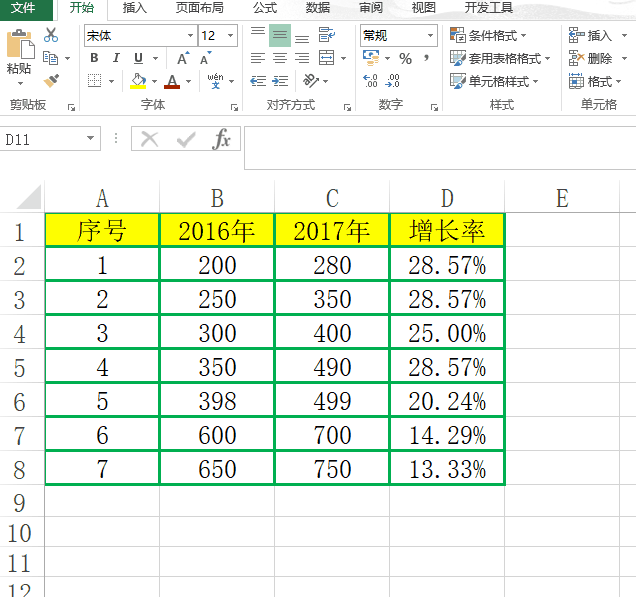Click the Paste clipboard icon
Viewport: 636px width, 597px height.
[20, 43]
